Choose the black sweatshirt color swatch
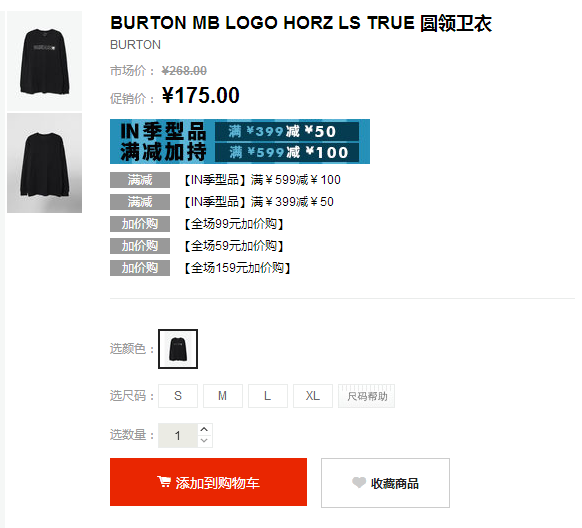 click(178, 349)
